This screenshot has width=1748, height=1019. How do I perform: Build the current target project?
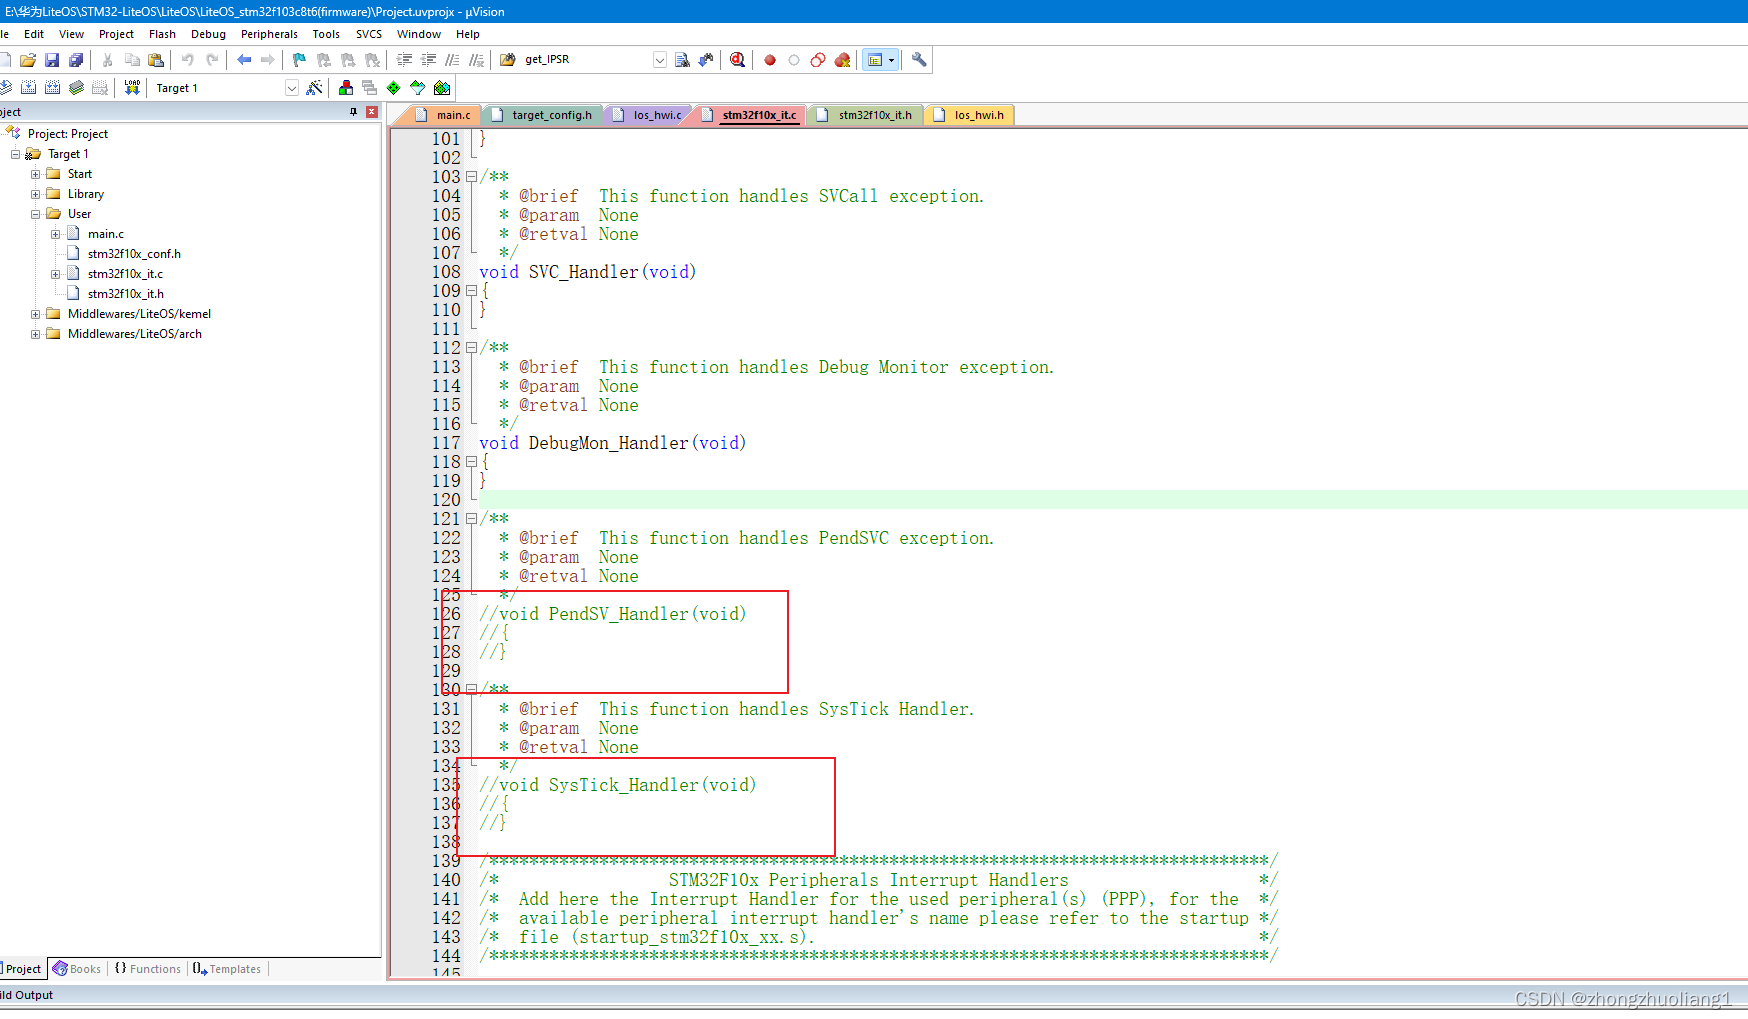pos(28,88)
